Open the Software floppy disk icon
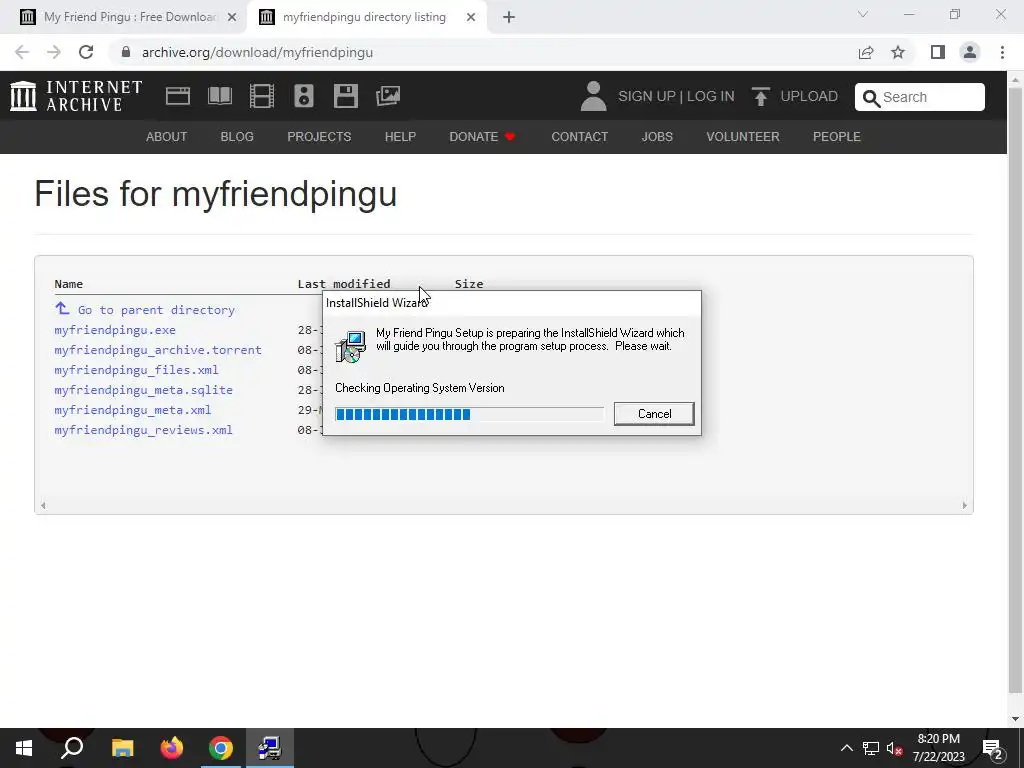Image resolution: width=1024 pixels, height=768 pixels. [x=345, y=96]
